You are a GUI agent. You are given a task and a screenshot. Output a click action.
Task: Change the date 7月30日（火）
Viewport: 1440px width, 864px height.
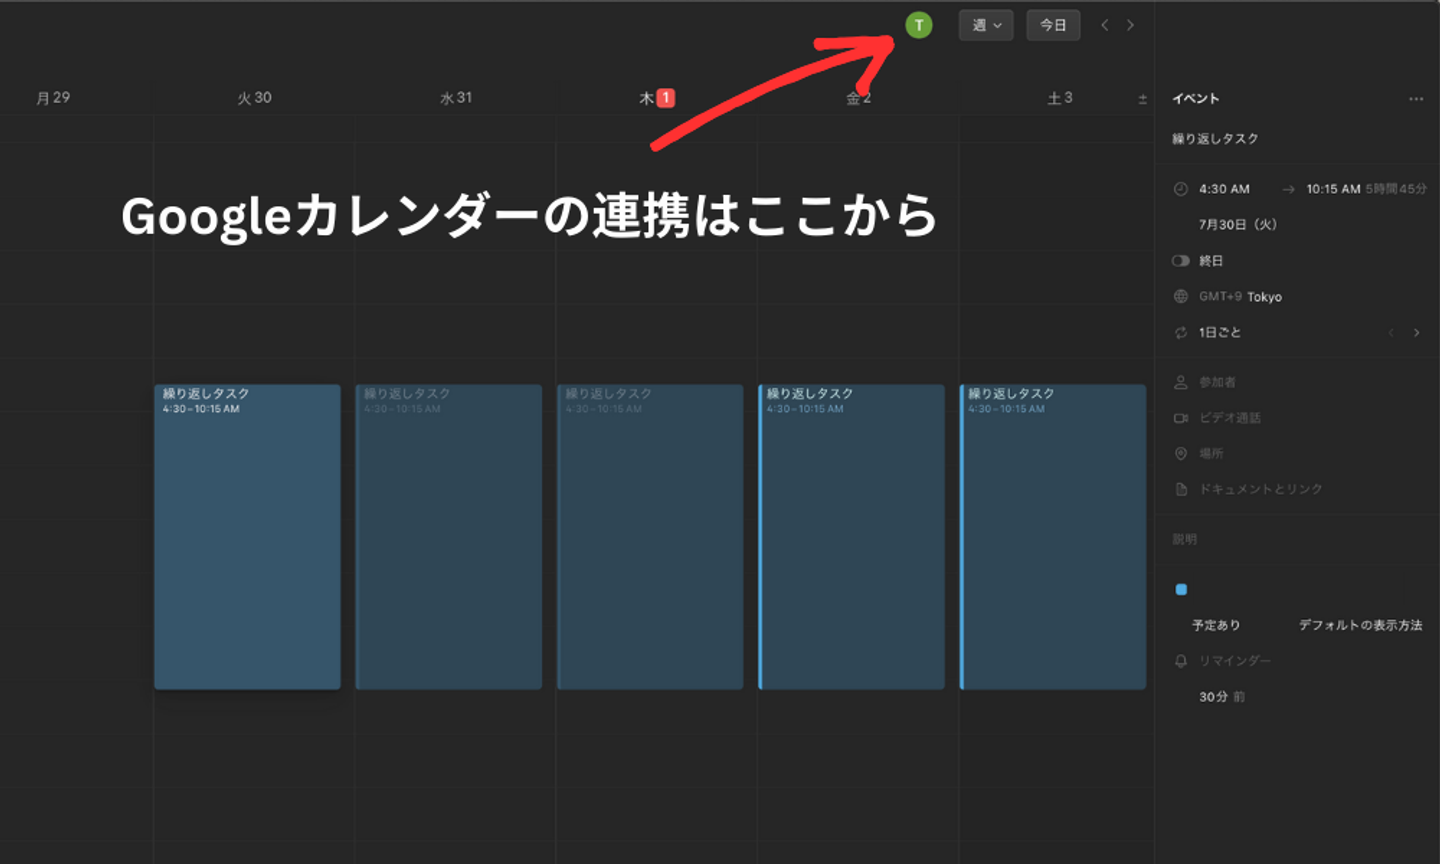[x=1238, y=225]
